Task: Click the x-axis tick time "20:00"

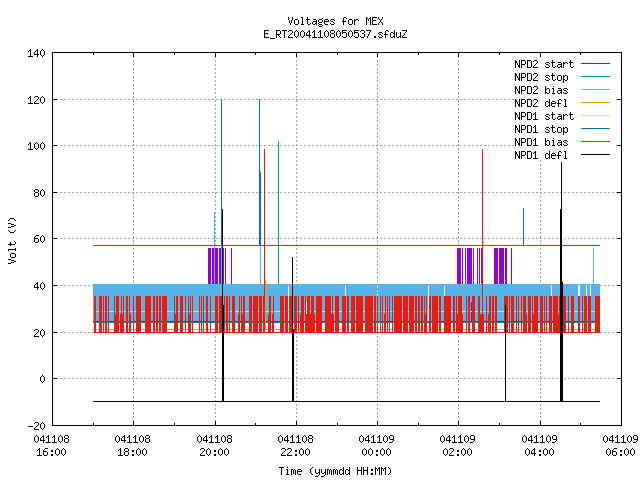Action: click(214, 452)
